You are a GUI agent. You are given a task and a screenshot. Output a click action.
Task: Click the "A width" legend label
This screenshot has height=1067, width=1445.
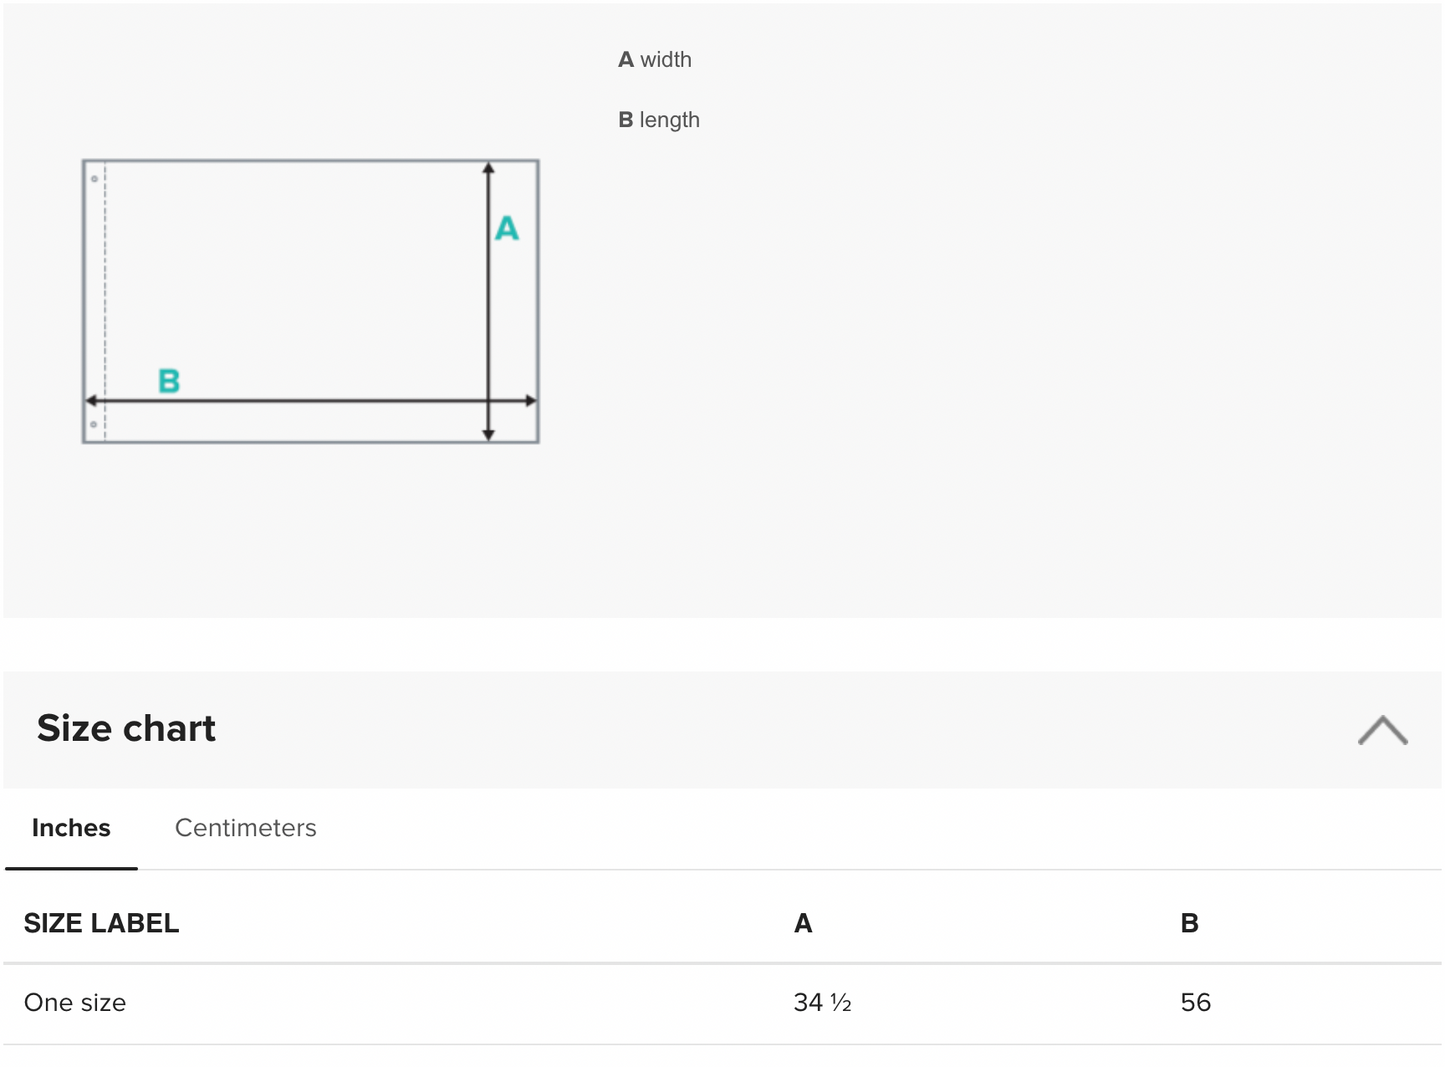click(x=655, y=60)
